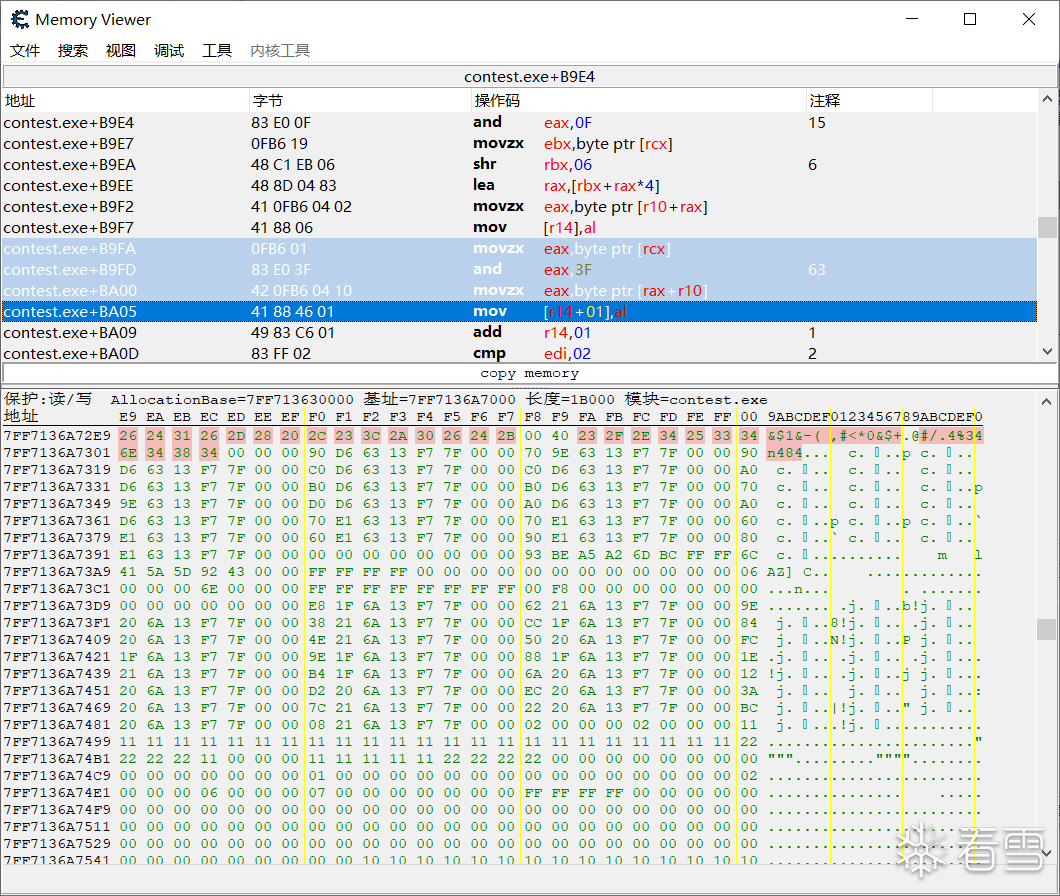1060x896 pixels.
Task: Select disassembly row contest.exe+B9E4
Action: click(519, 122)
